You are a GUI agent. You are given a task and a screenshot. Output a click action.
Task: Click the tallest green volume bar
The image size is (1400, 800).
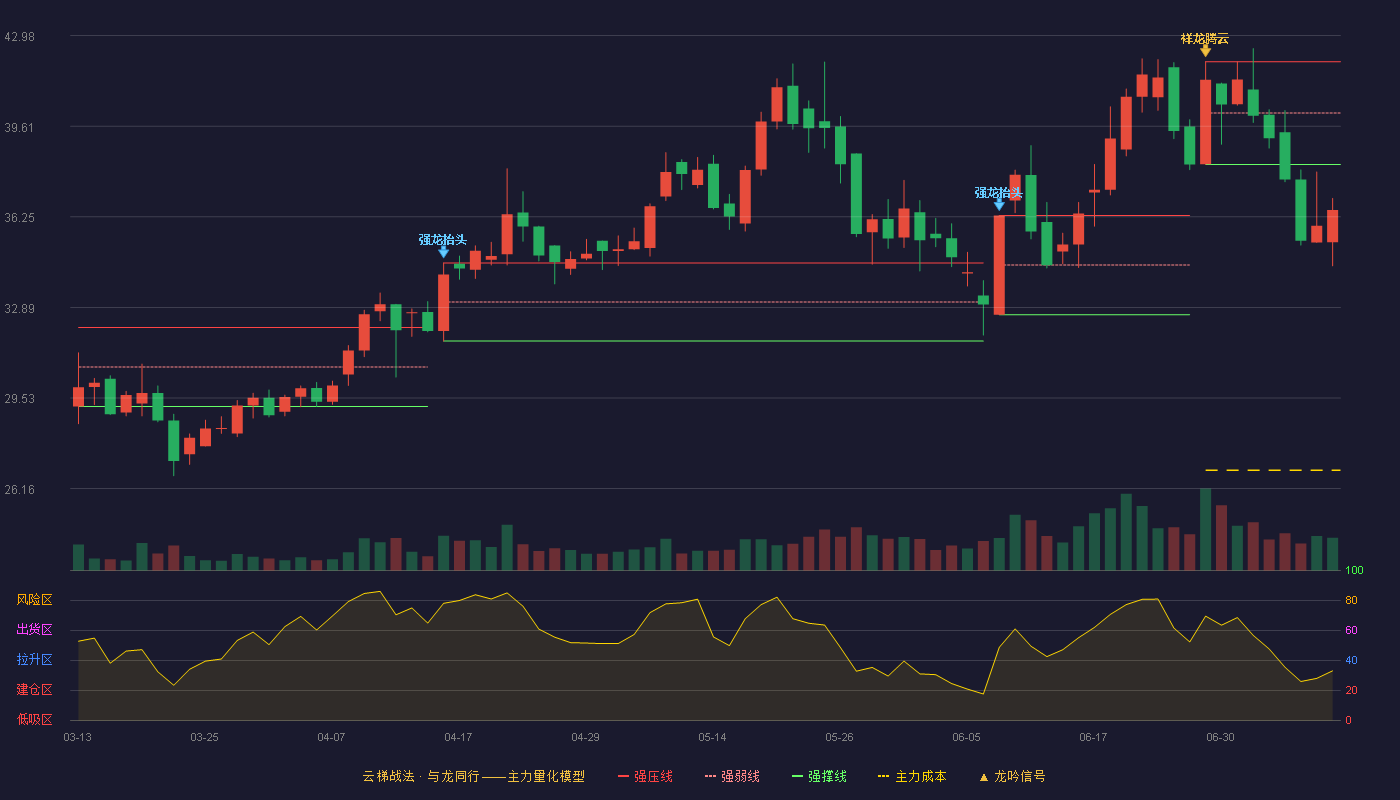coord(1205,529)
